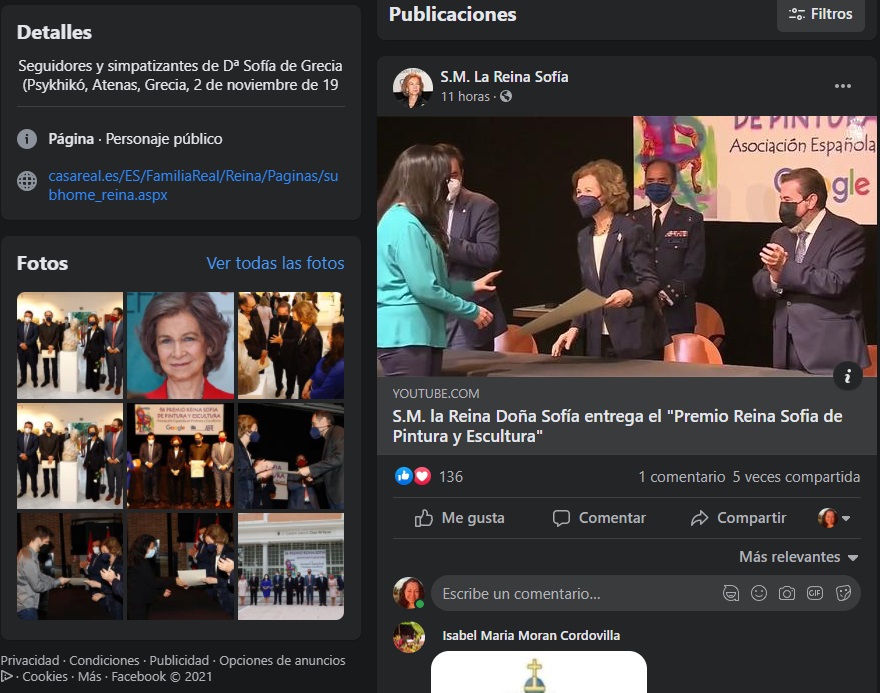Click the public audience globe icon

506,97
